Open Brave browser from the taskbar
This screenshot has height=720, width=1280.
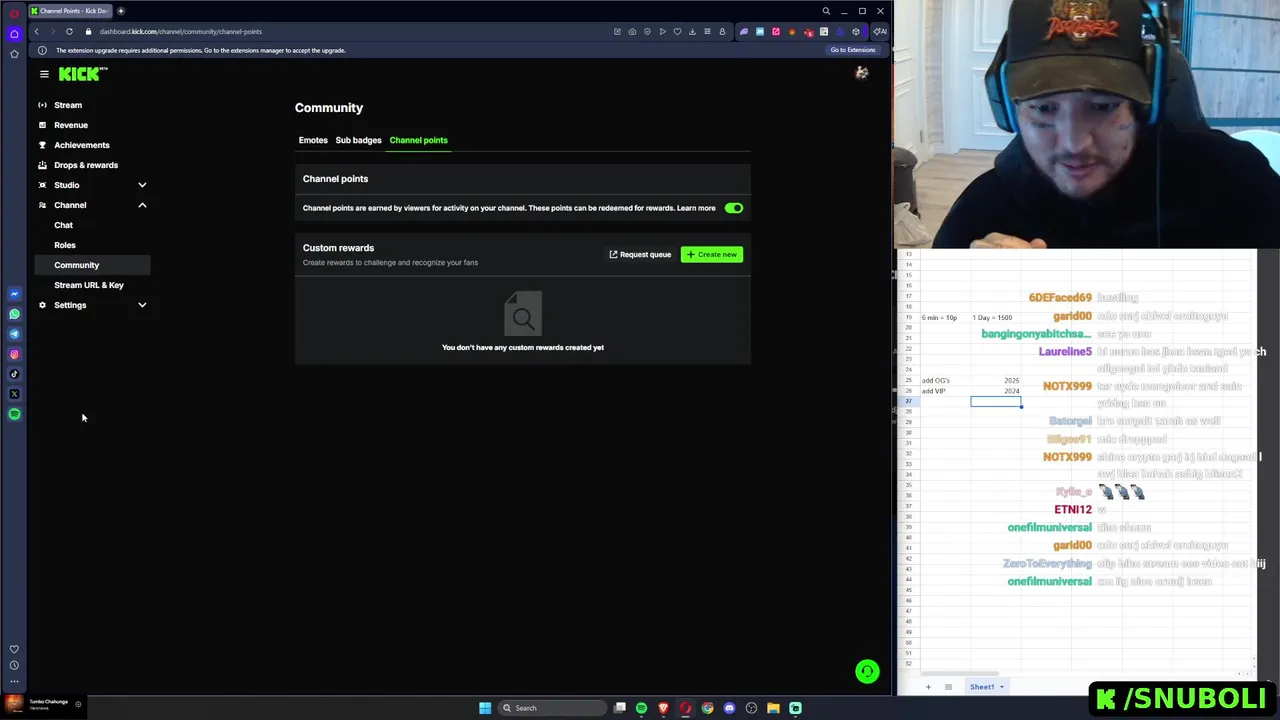663,708
